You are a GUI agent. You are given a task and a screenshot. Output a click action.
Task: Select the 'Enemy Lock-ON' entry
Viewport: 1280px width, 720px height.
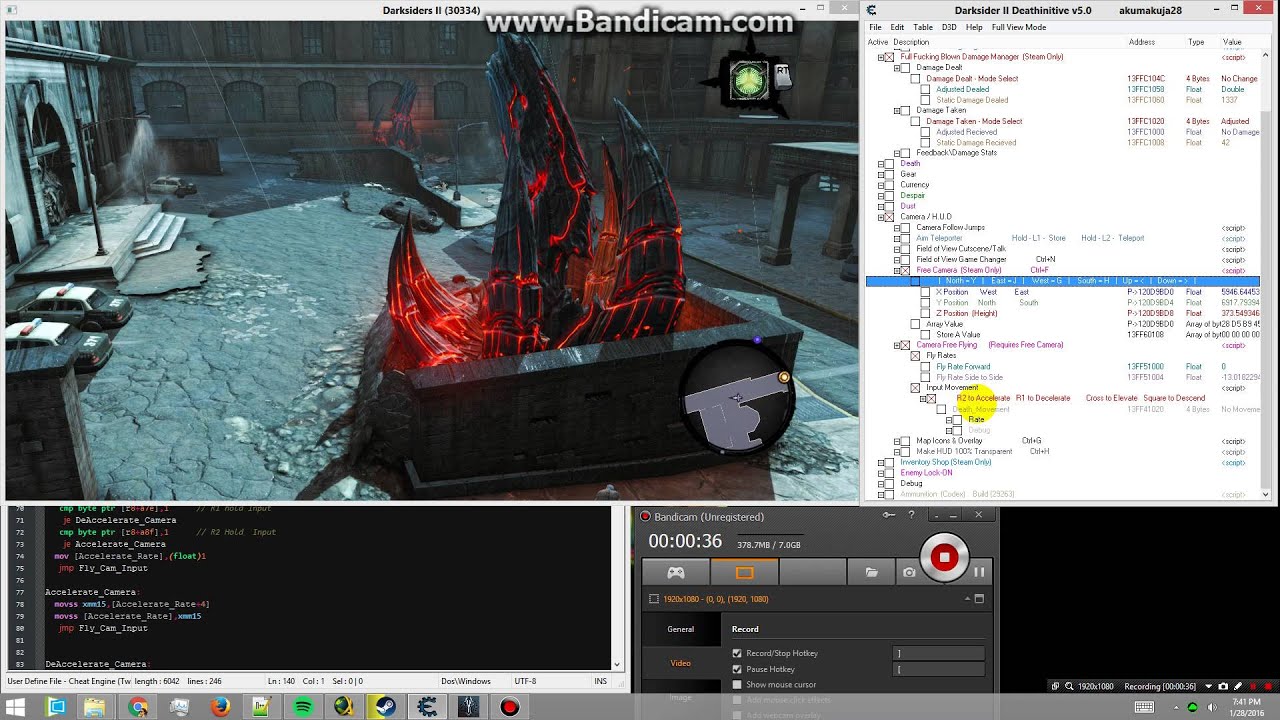pos(926,473)
